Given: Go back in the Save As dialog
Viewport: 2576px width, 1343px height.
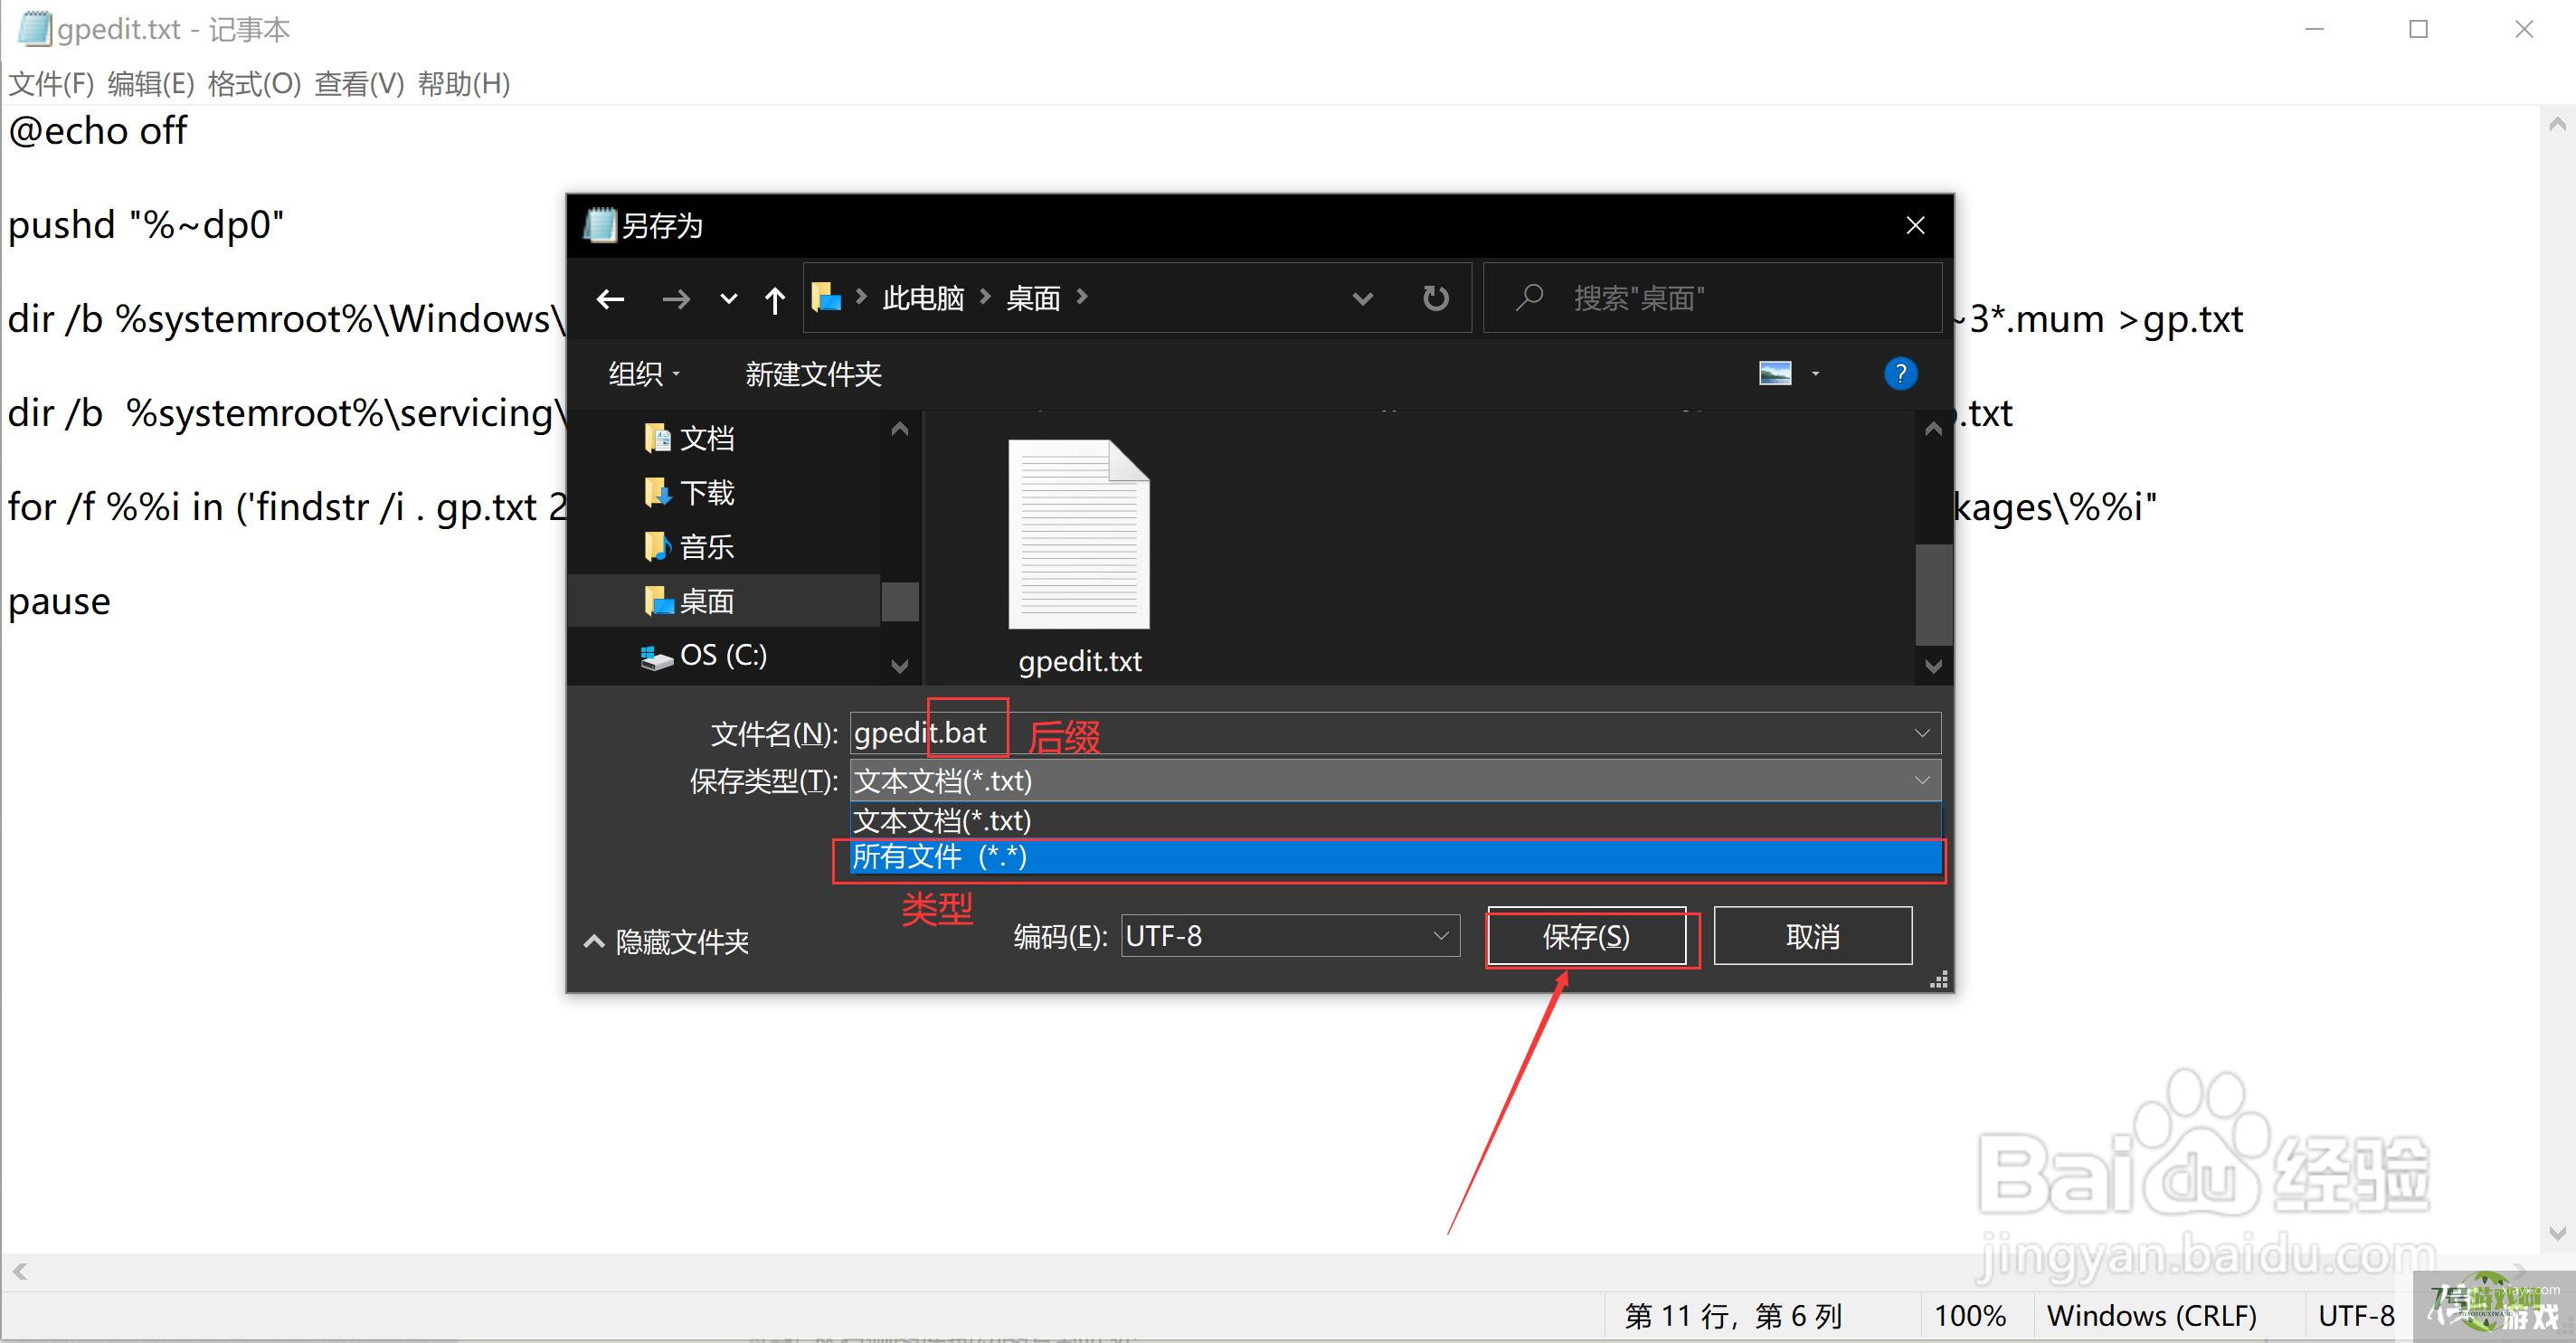Looking at the screenshot, I should pyautogui.click(x=610, y=298).
